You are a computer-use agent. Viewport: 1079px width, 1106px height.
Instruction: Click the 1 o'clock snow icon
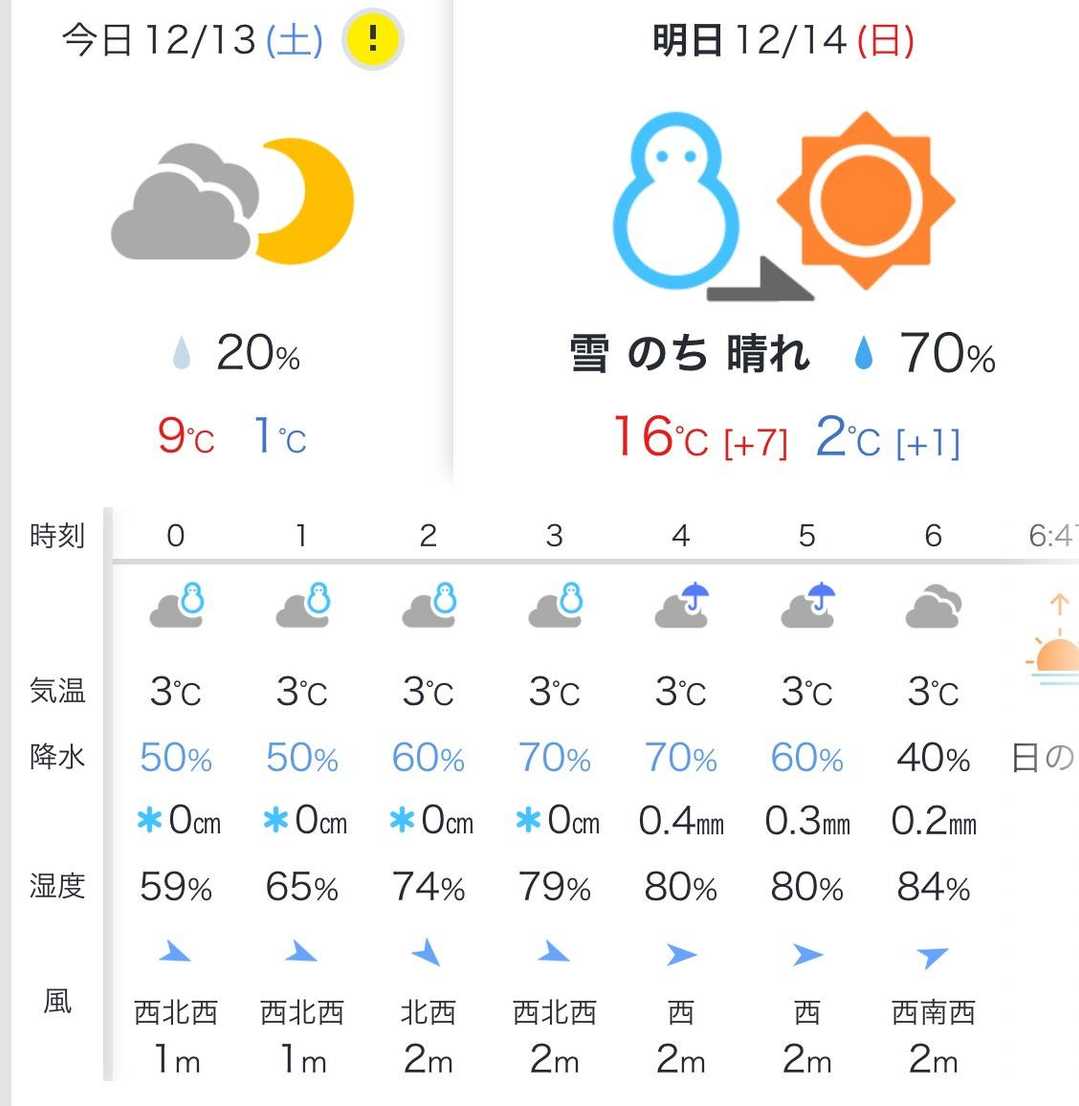(x=302, y=605)
